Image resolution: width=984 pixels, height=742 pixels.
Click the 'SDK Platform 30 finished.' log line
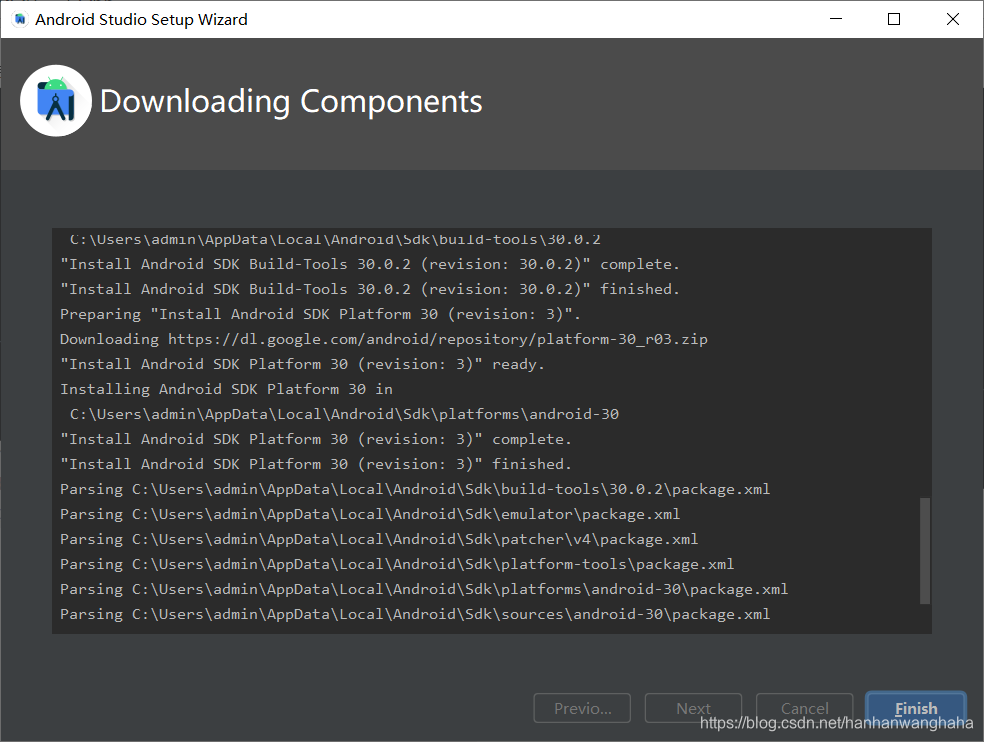click(x=316, y=464)
